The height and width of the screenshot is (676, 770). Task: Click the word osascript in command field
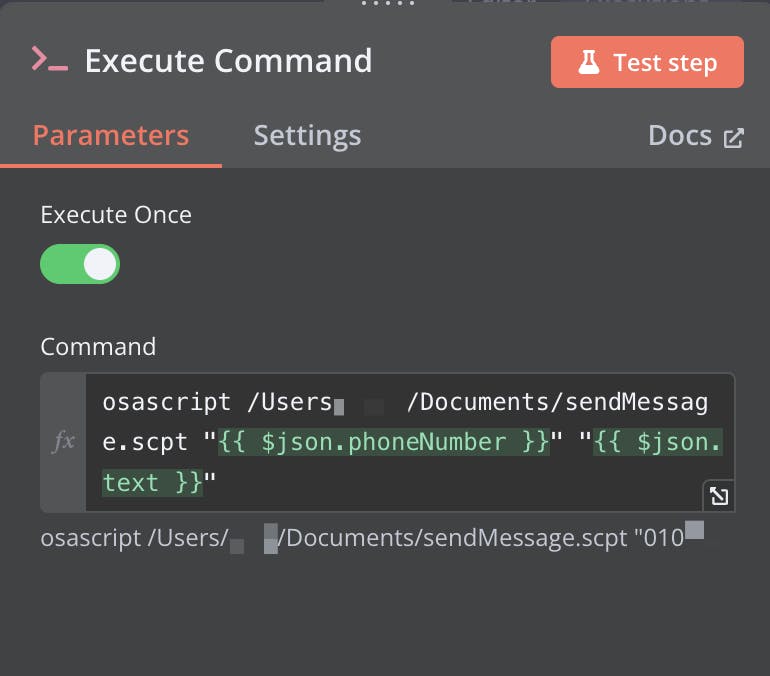[x=166, y=403]
